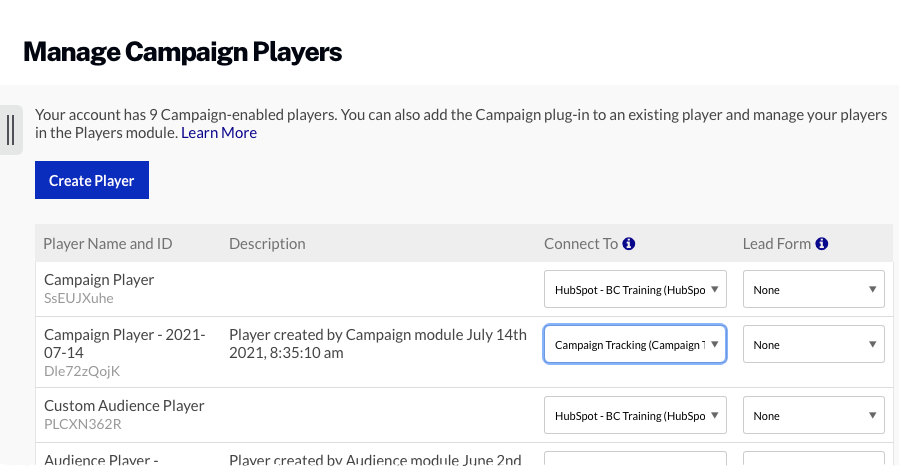This screenshot has height=466, width=899.
Task: Click the player ID Dle72zQojK
Action: (82, 371)
